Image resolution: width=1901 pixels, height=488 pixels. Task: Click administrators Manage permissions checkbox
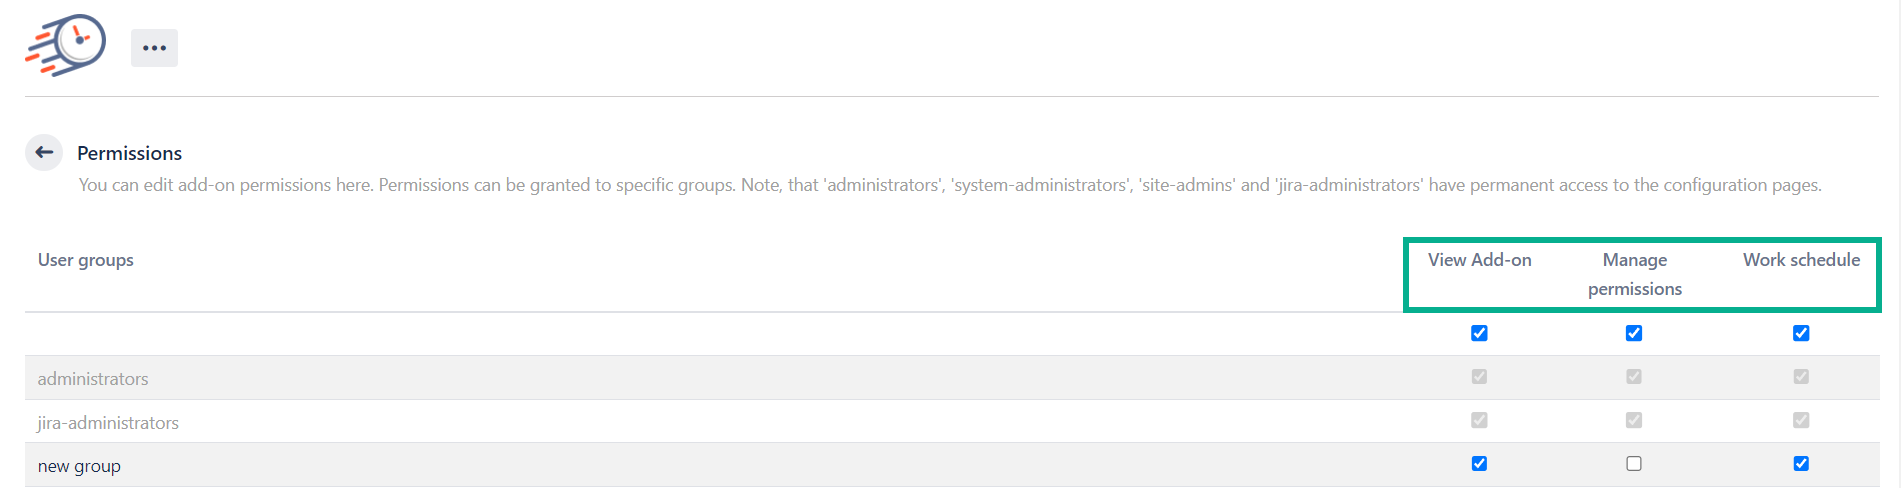(x=1634, y=377)
